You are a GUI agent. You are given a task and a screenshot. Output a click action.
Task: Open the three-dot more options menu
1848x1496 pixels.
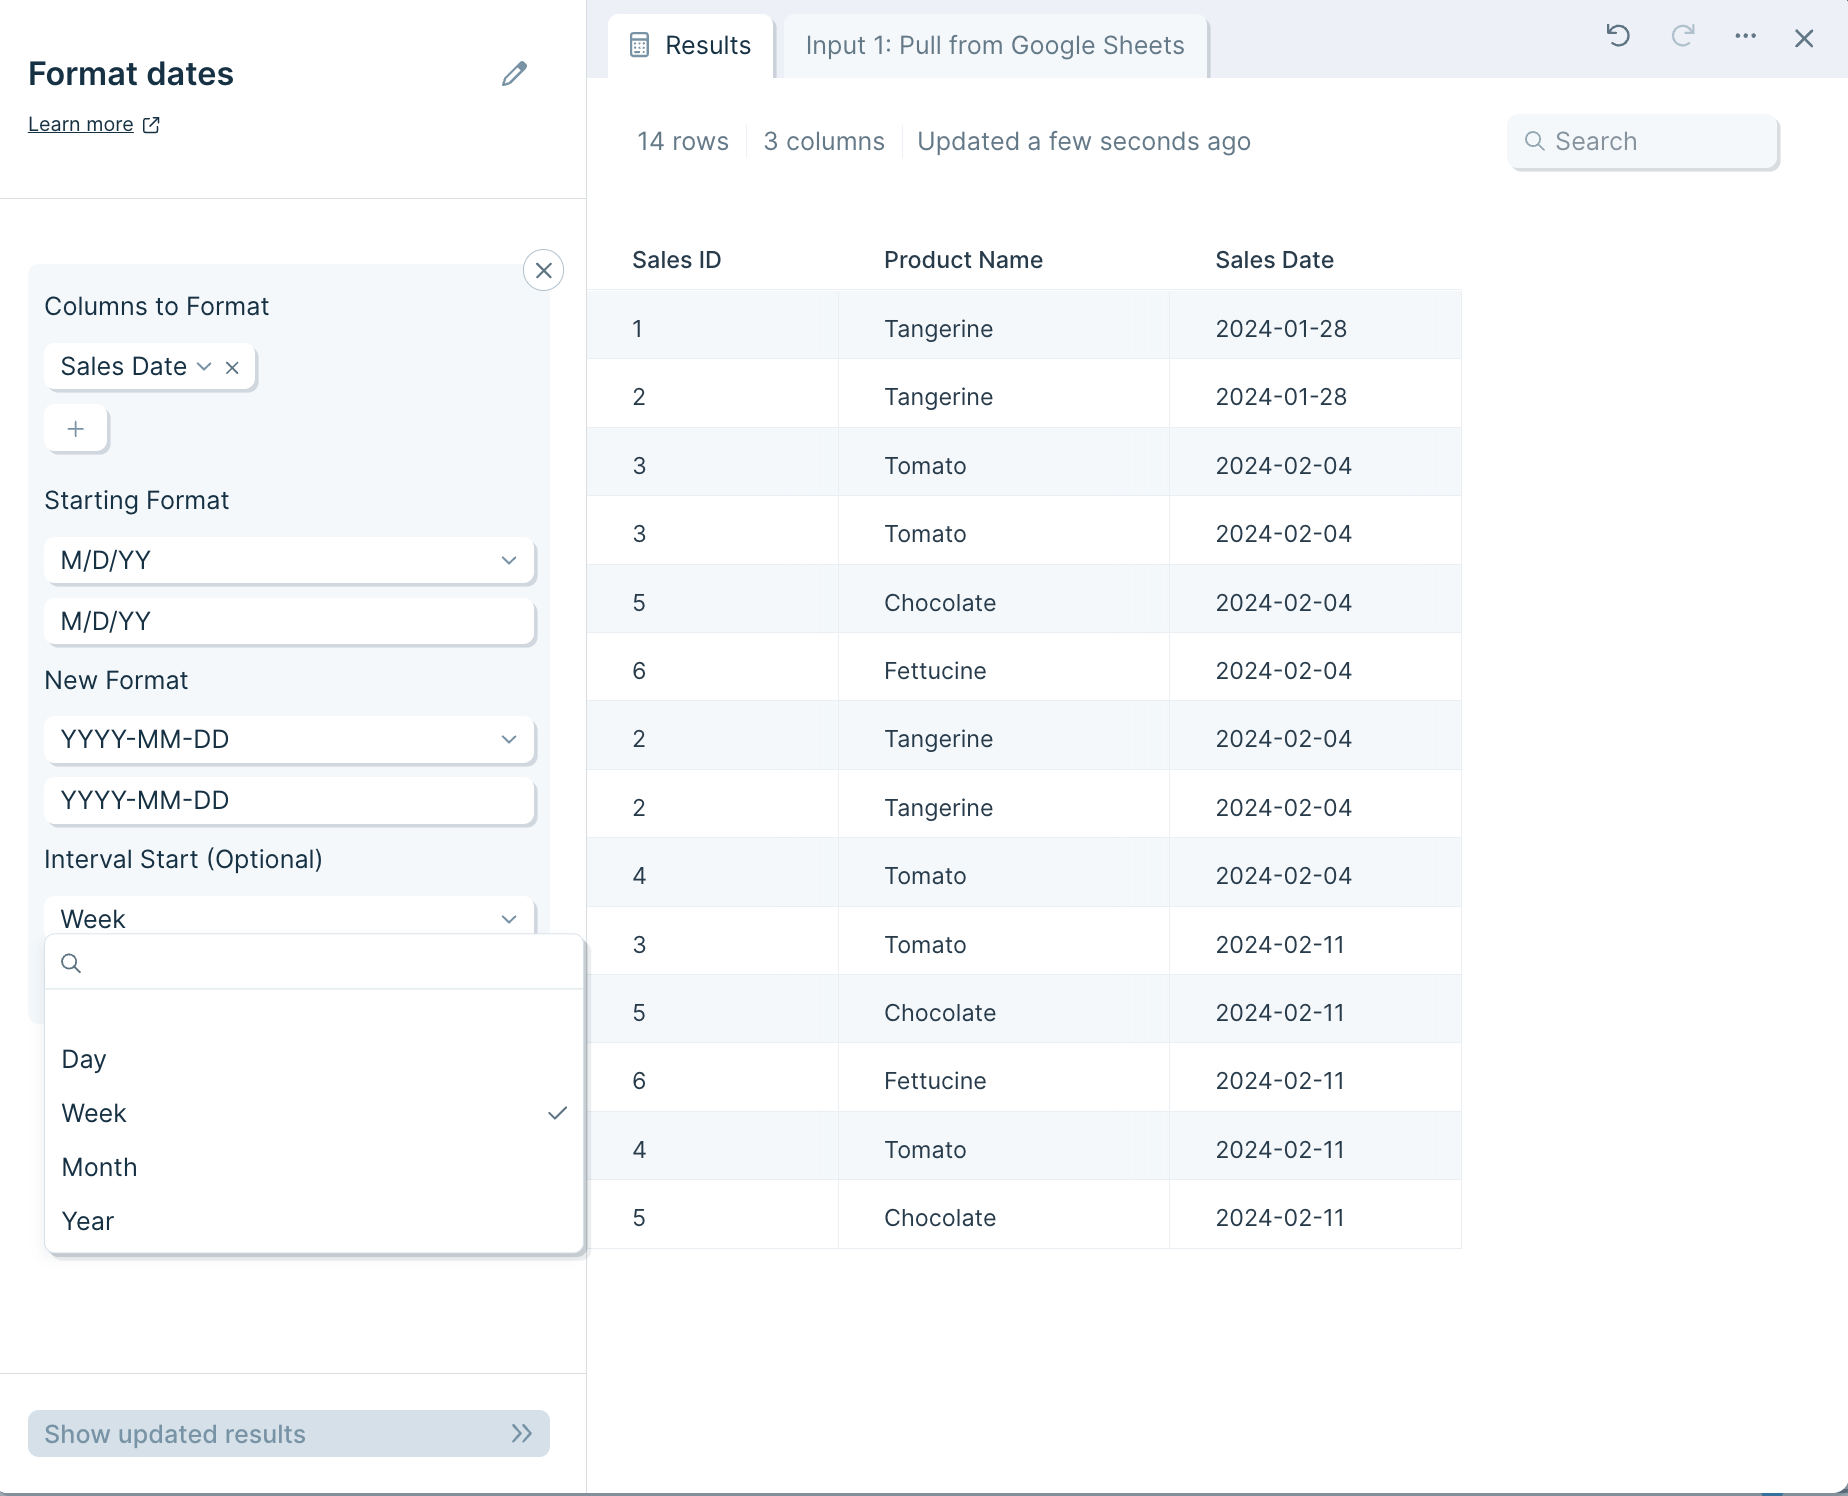(1746, 37)
